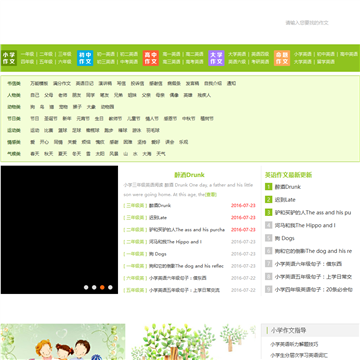Viewport: 360px width, 360px height.
Task: Select the orange active carousel dot
Action: pyautogui.click(x=102, y=287)
